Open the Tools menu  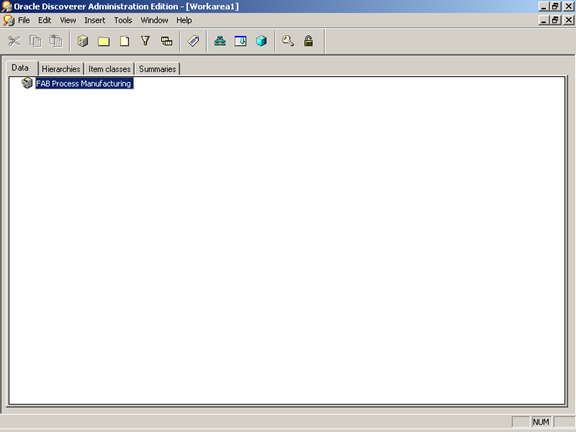tap(123, 20)
